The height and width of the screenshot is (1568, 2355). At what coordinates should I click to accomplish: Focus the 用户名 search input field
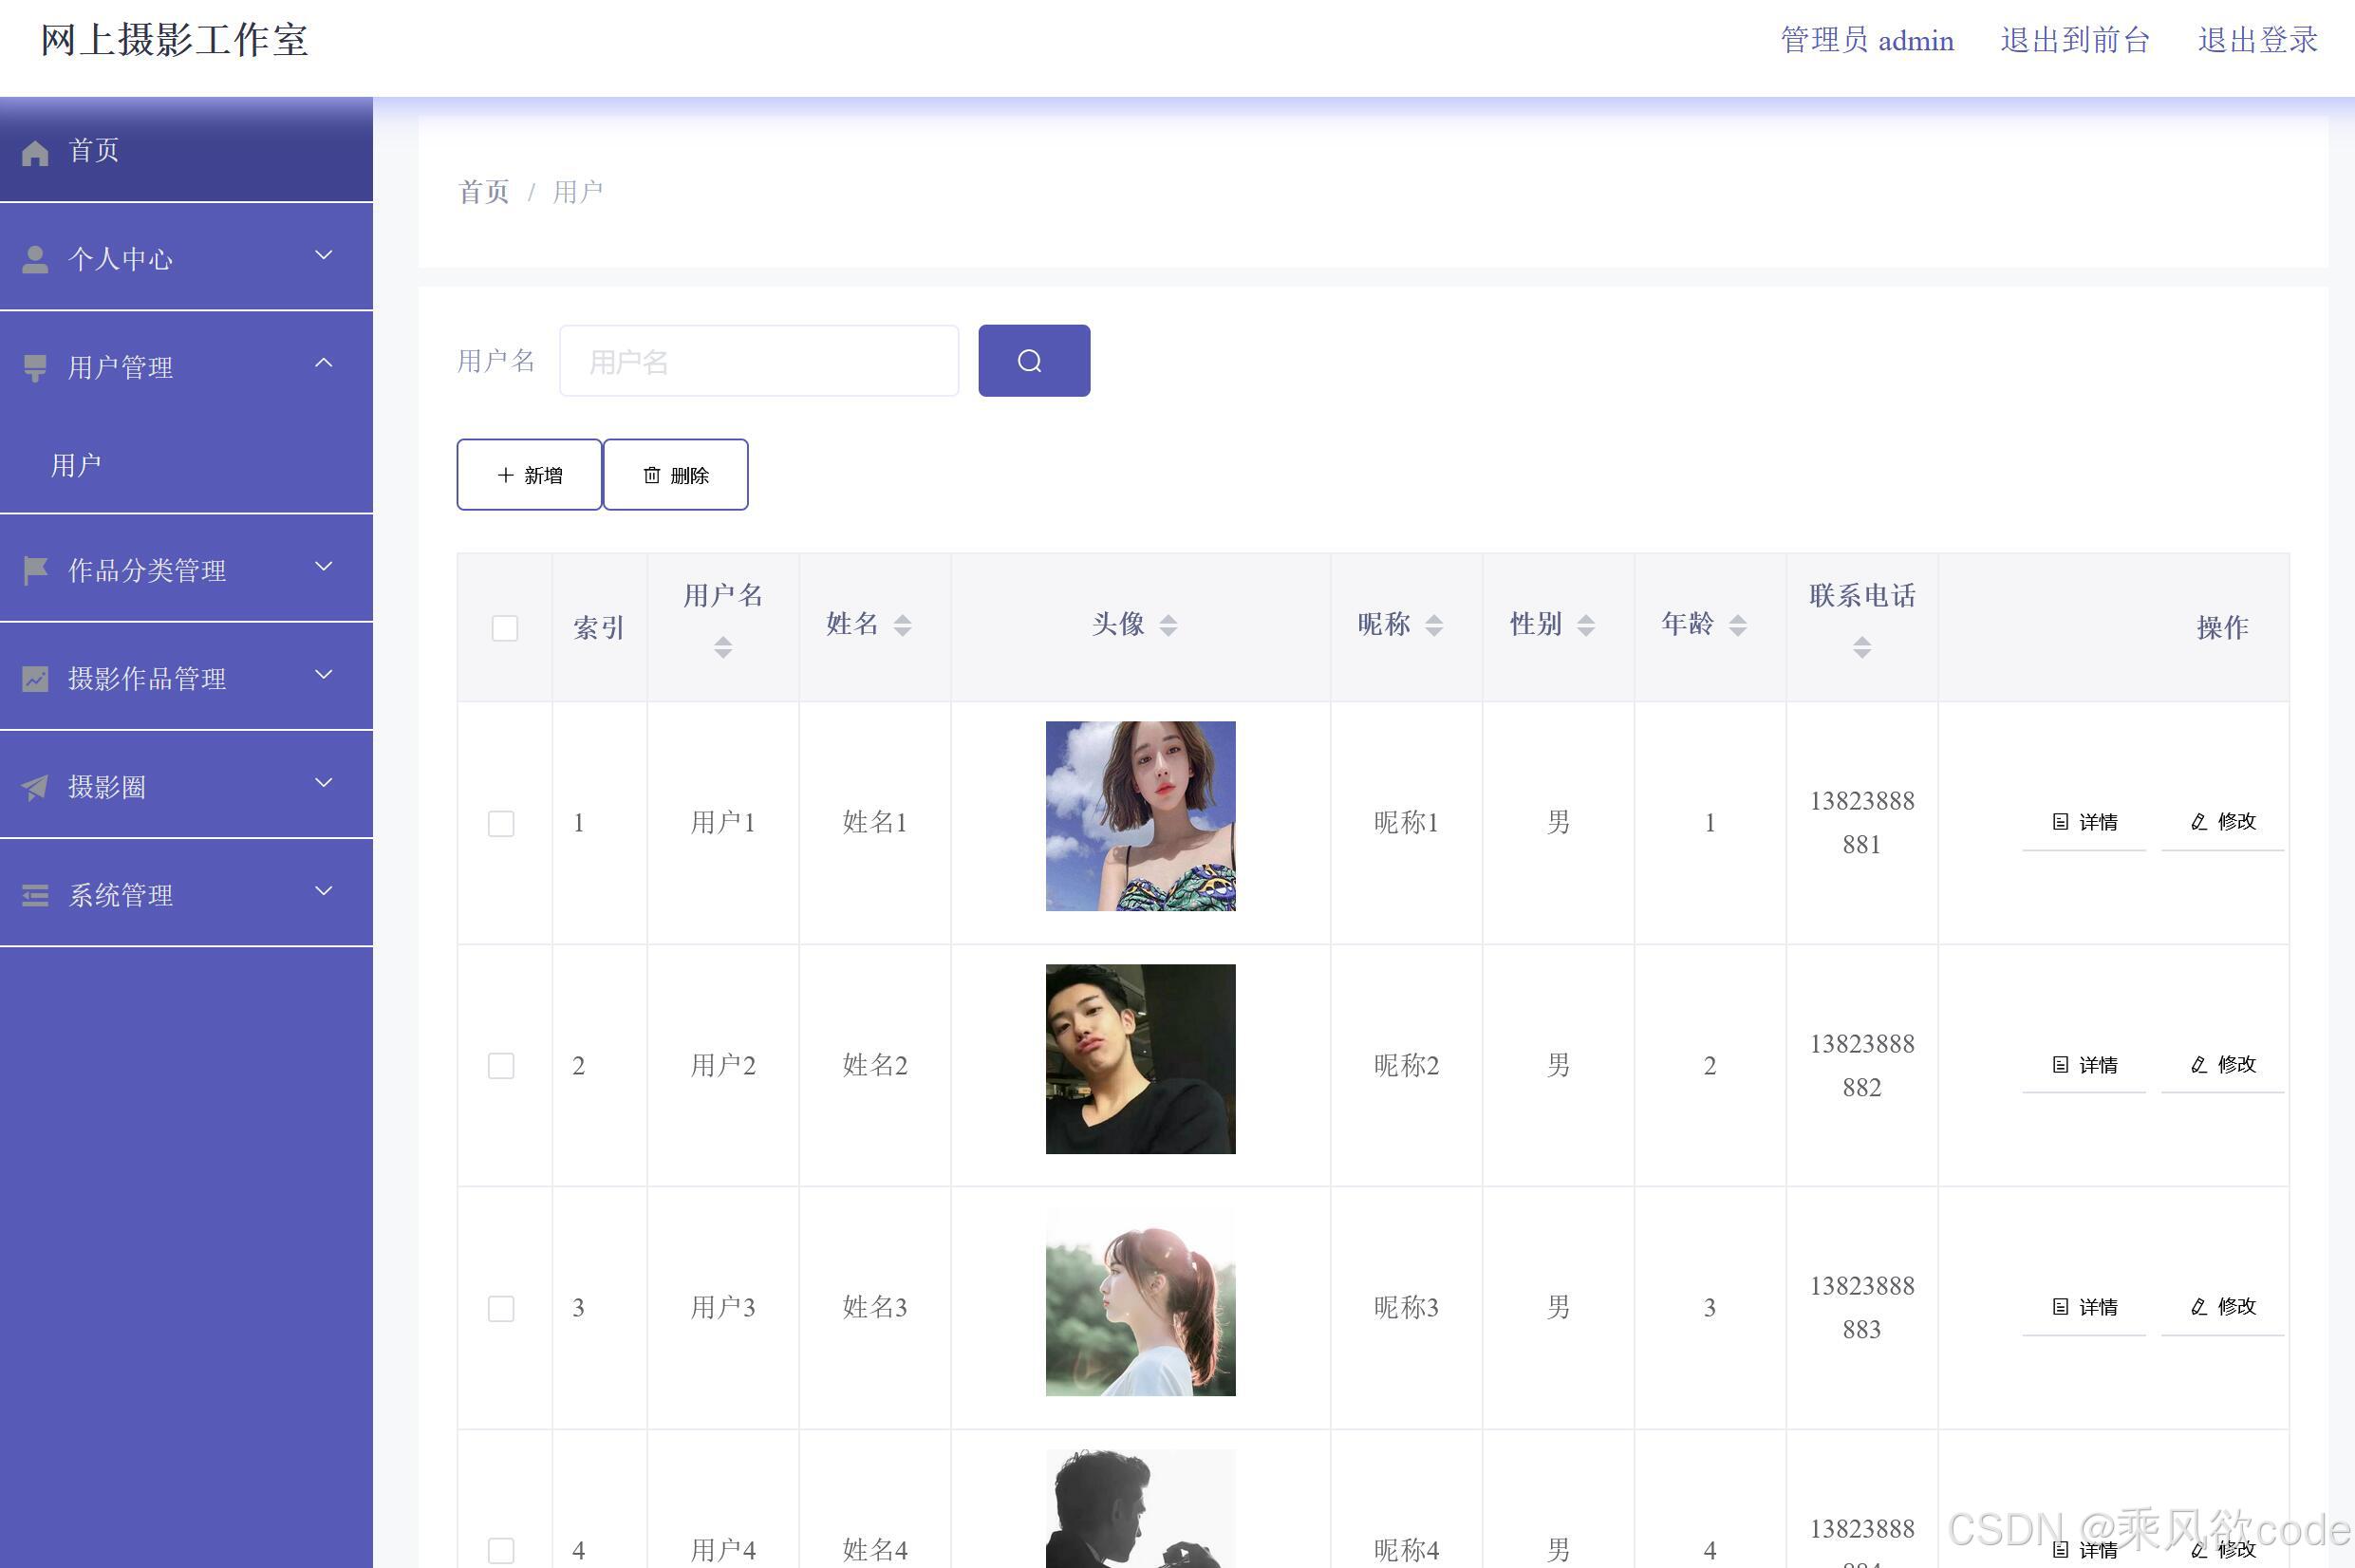pyautogui.click(x=758, y=361)
